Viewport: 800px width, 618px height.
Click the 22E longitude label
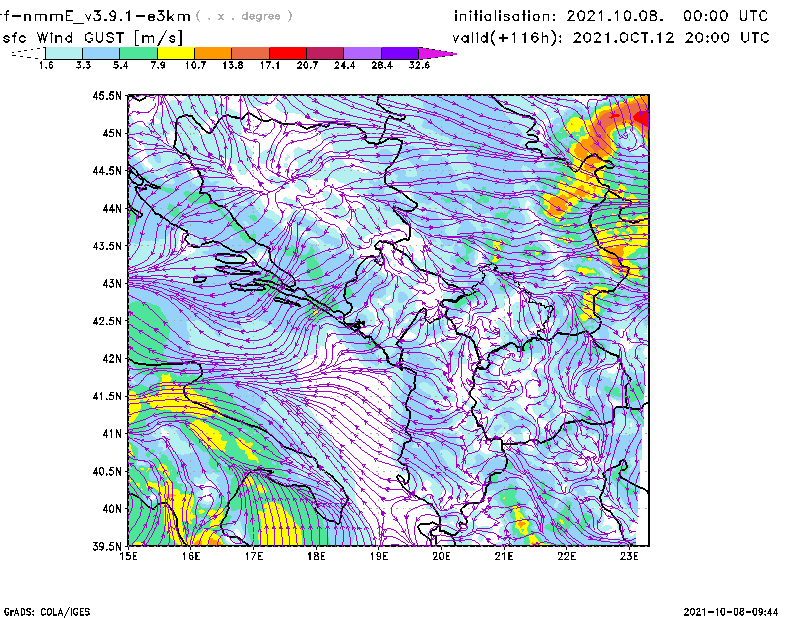pos(567,556)
